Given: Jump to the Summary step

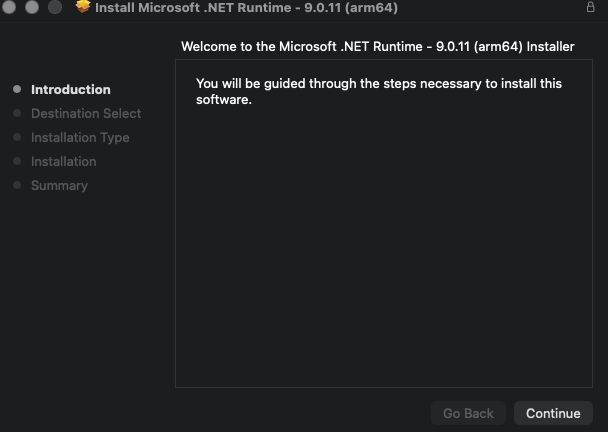Looking at the screenshot, I should coord(59,185).
